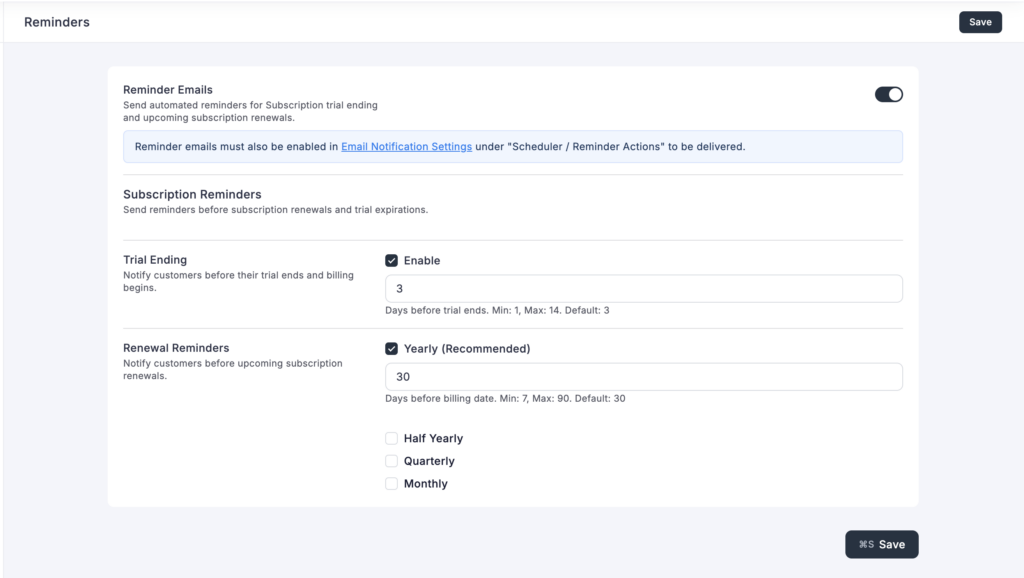1024x578 pixels.
Task: Check the Quarterly renewal reminder box
Action: tap(392, 461)
